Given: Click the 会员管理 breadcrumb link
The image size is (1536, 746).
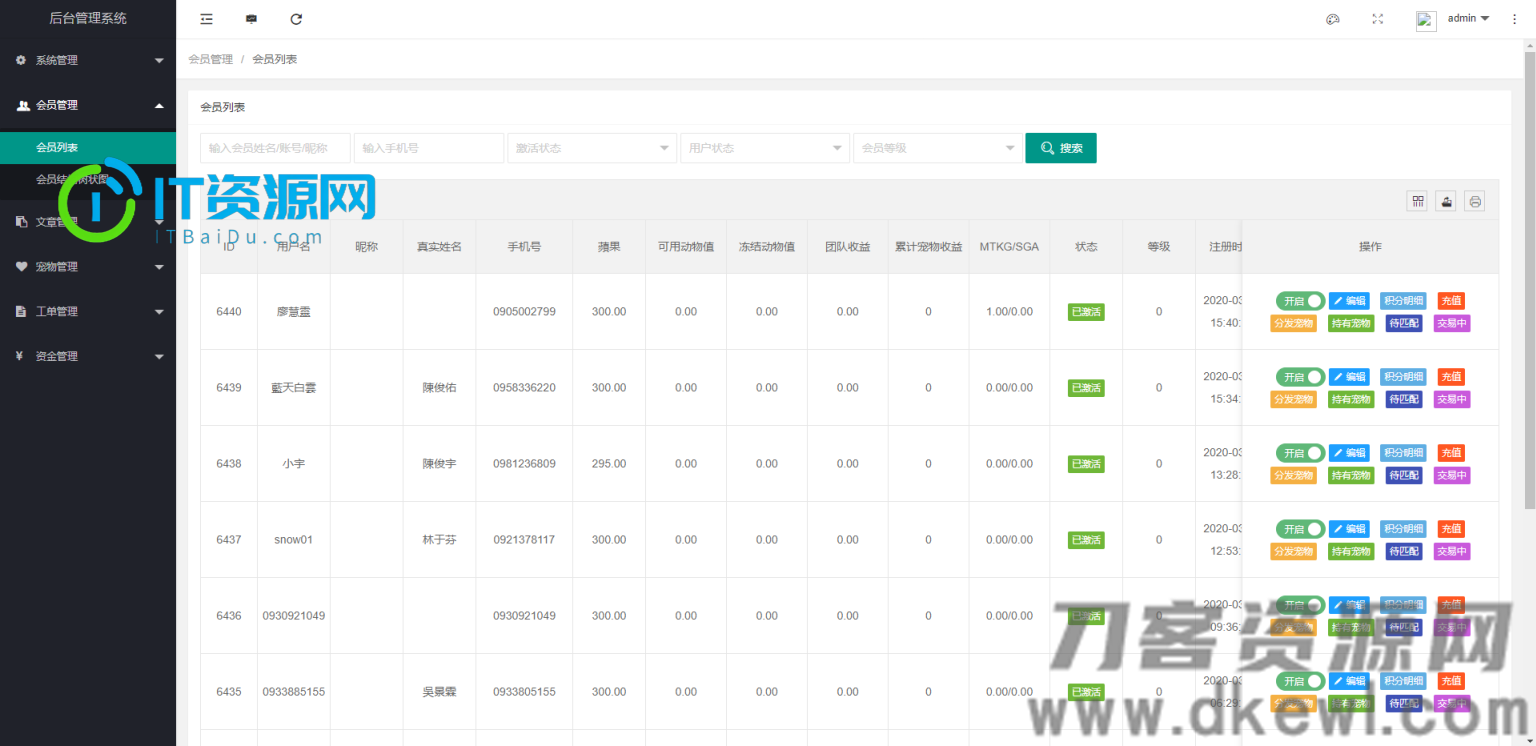Looking at the screenshot, I should 210,59.
